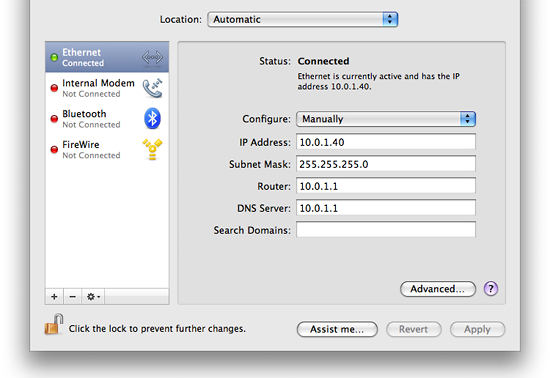Screen dimensions: 550x378
Task: Select the Bluetooth service
Action: tap(107, 119)
